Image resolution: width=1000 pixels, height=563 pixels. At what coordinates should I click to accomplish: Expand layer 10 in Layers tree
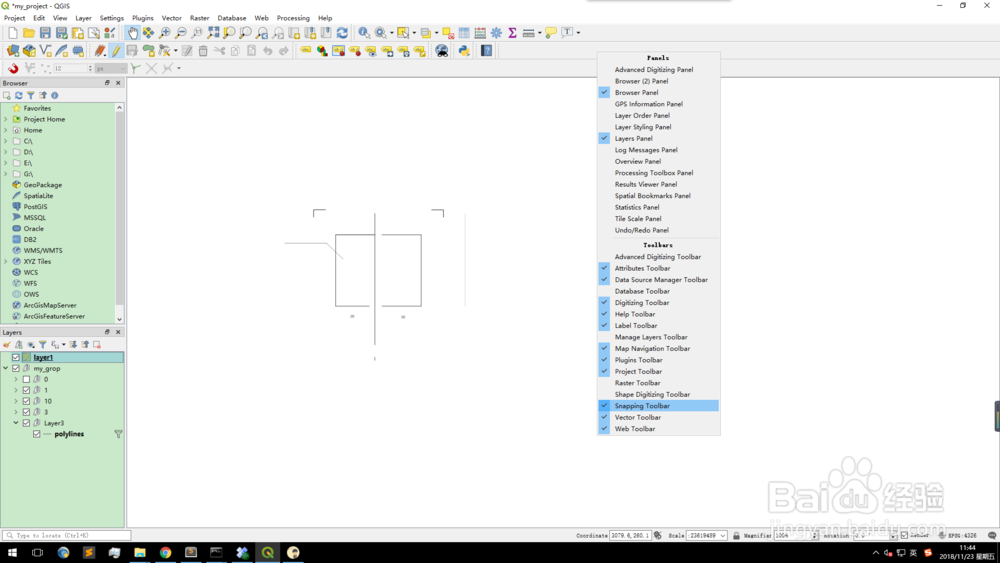click(x=16, y=401)
